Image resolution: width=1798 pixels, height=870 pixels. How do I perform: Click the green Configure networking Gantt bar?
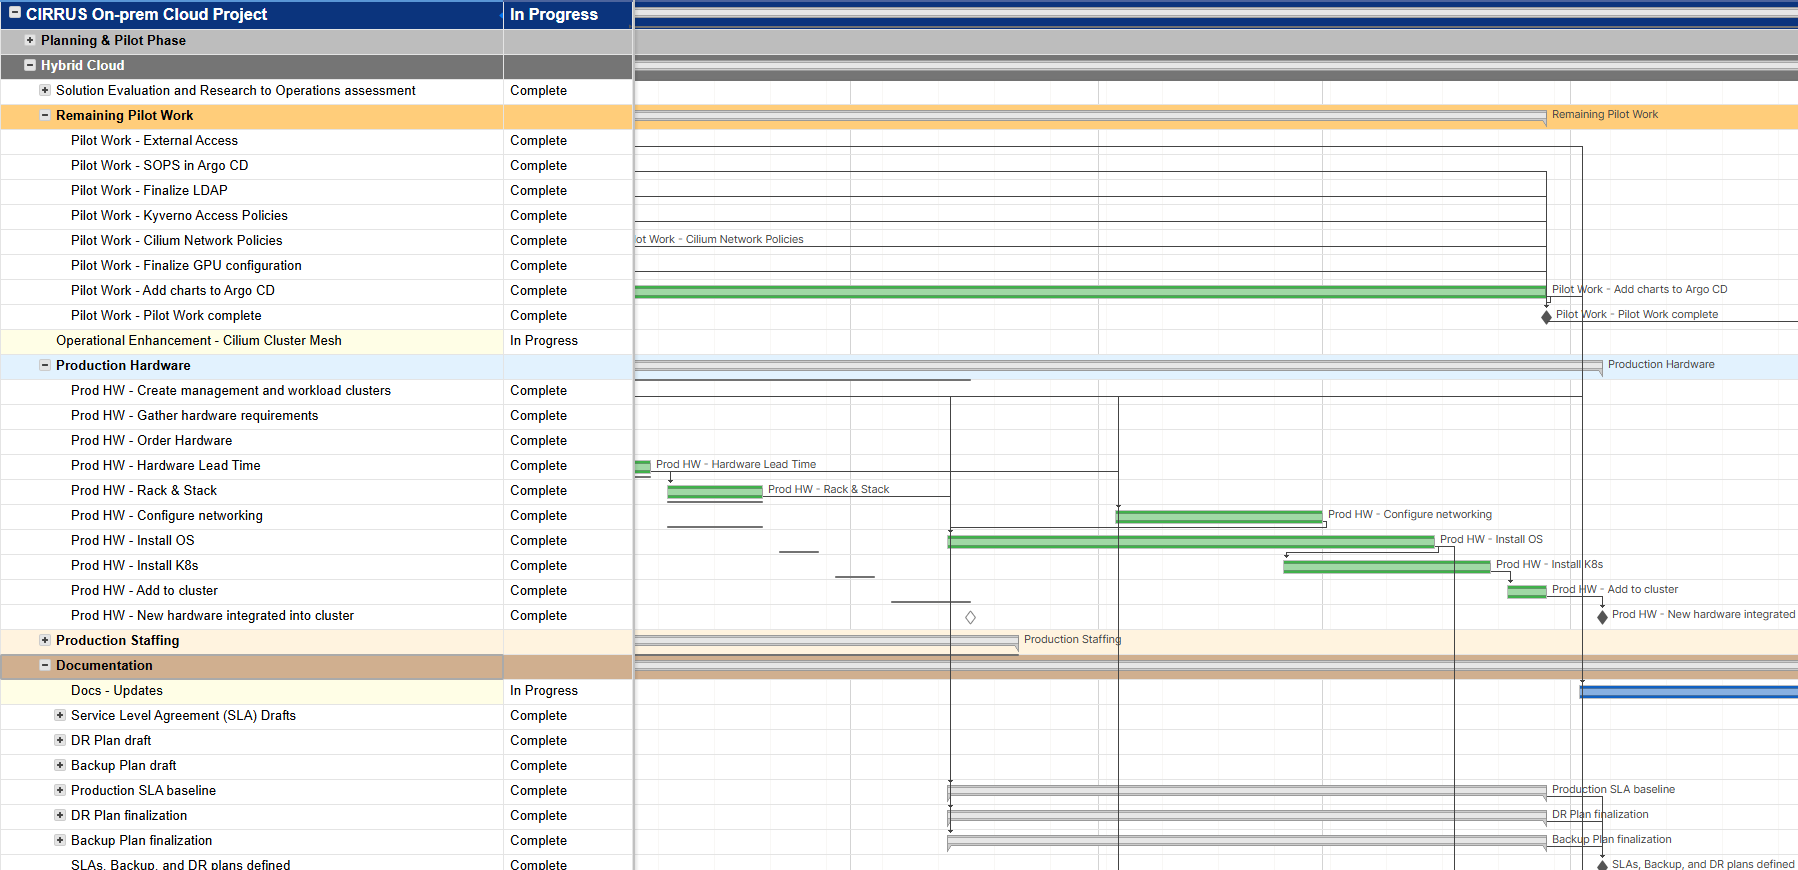(x=1219, y=516)
